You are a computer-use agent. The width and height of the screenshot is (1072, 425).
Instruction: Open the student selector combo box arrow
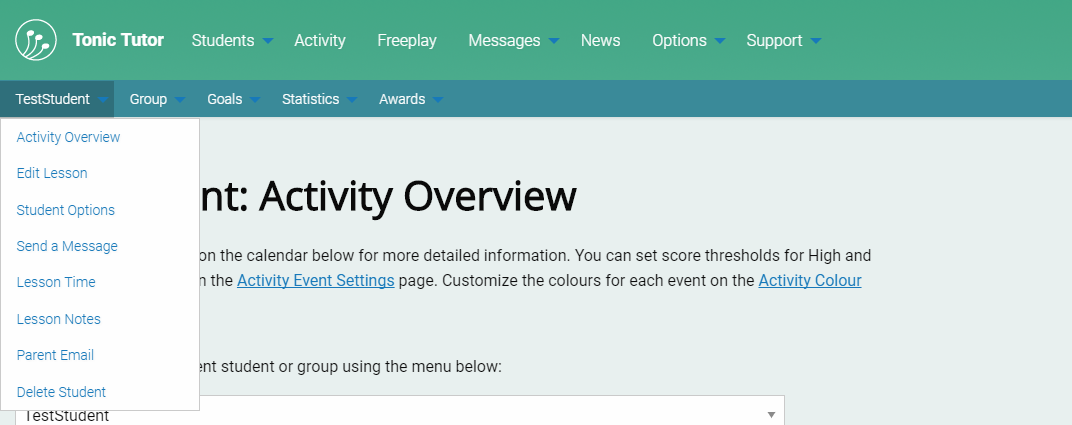click(771, 414)
